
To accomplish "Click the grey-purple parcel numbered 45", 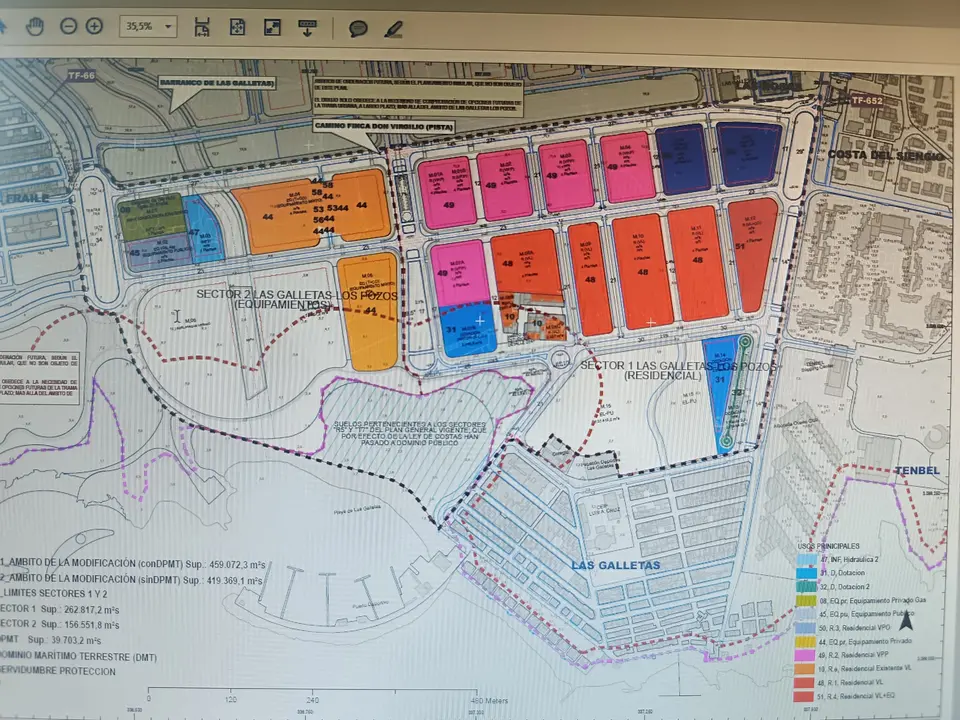I will 158,252.
